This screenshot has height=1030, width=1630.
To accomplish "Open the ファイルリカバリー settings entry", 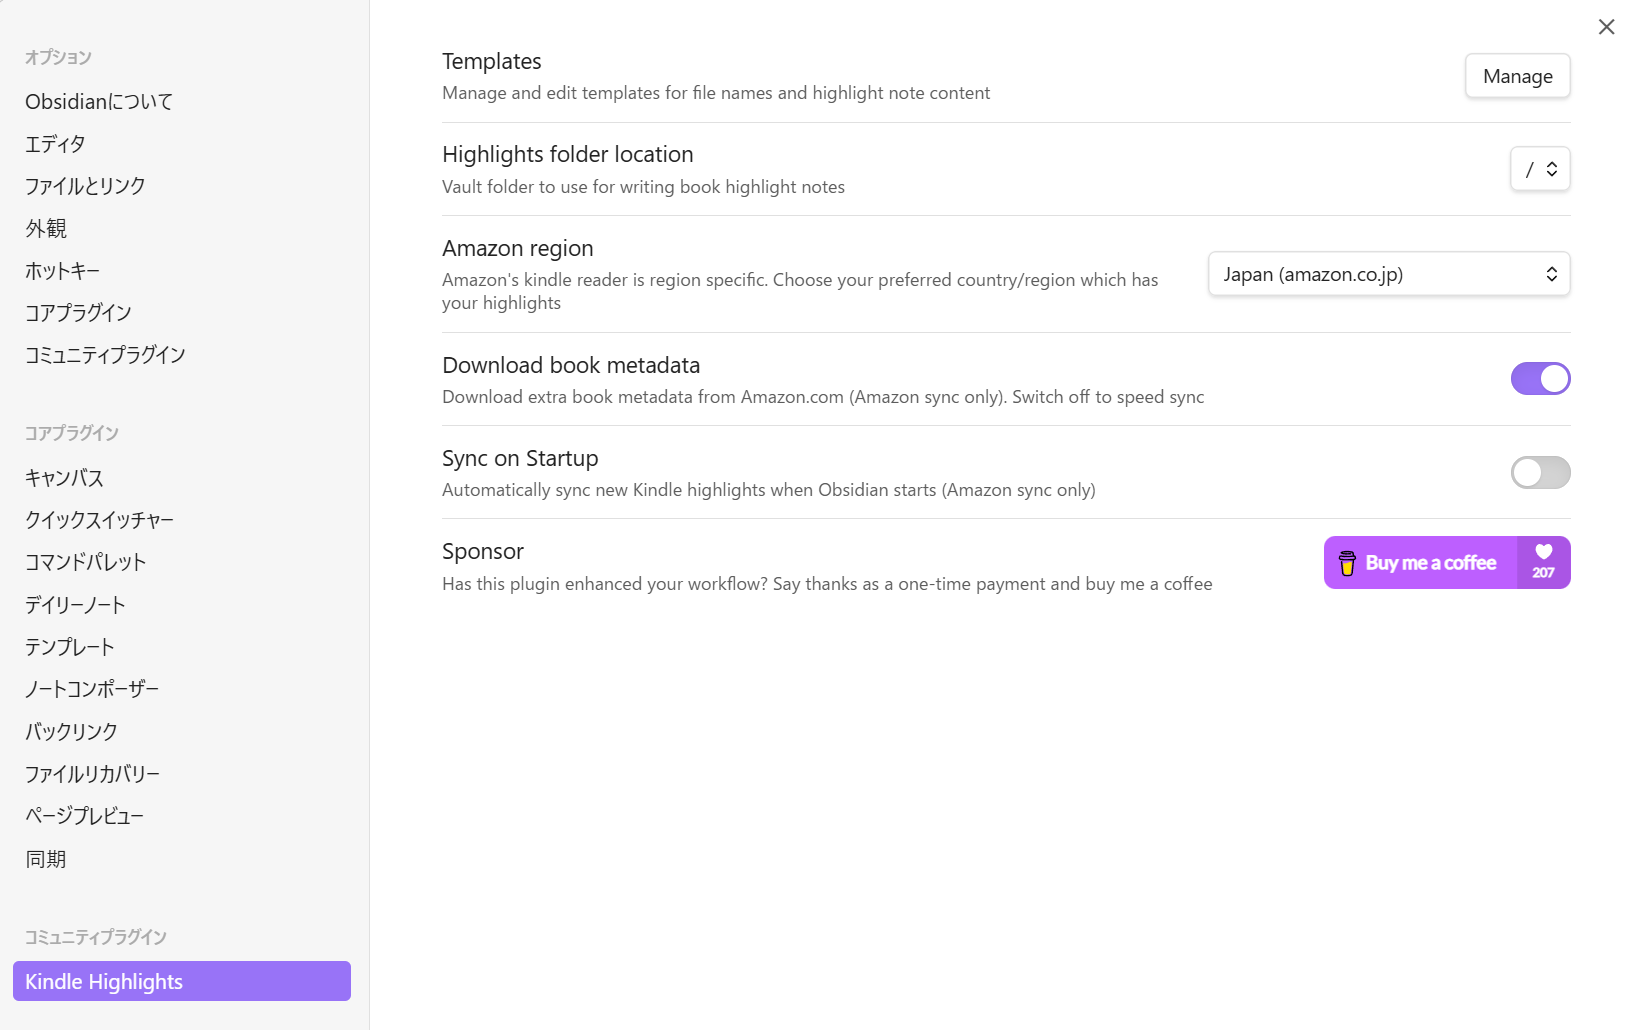I will coord(92,774).
